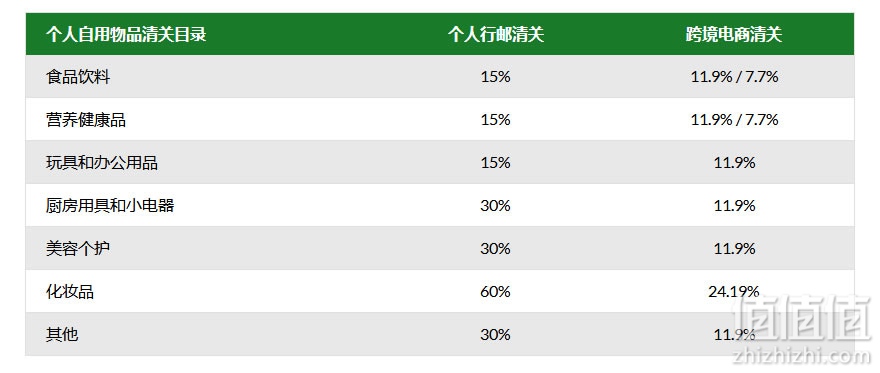The width and height of the screenshot is (880, 373).
Task: Click the 个人行邮清关 column header
Action: [x=496, y=35]
